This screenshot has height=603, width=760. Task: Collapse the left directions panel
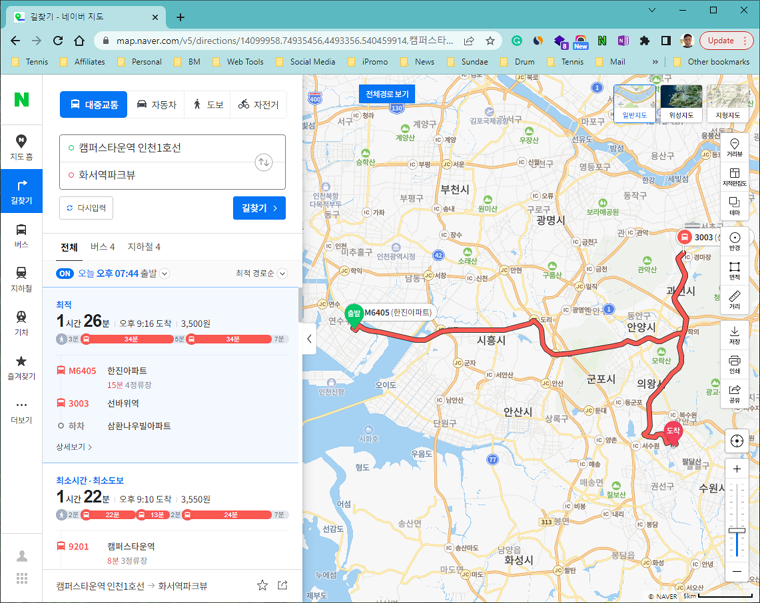coord(309,339)
